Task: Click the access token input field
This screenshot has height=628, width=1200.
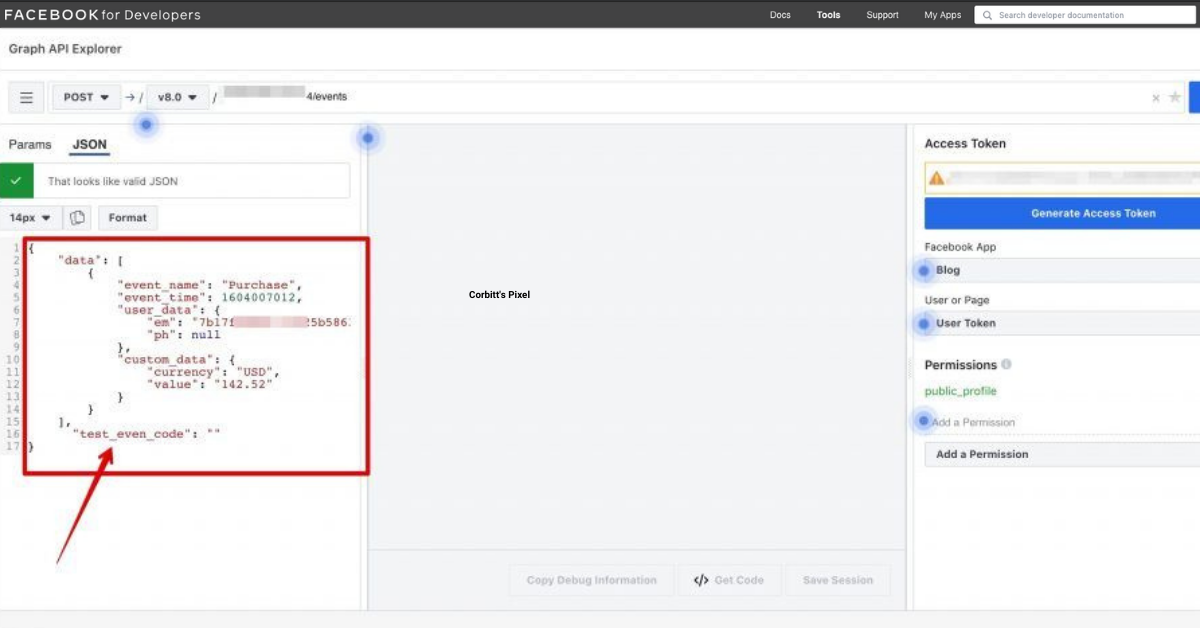Action: coord(1062,178)
